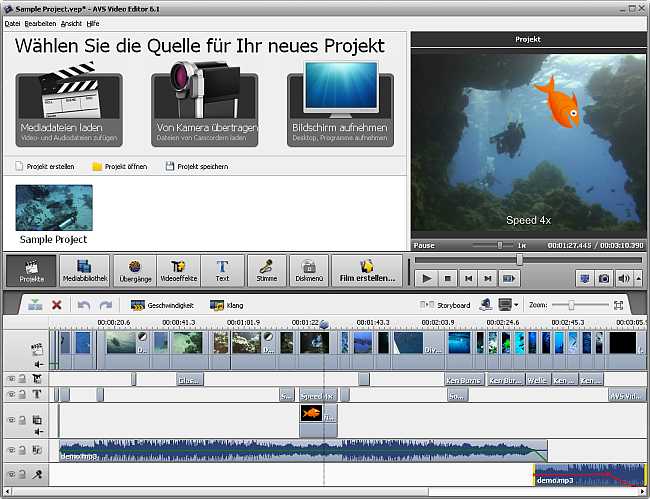Click the timeline playhead marker

[x=324, y=325]
